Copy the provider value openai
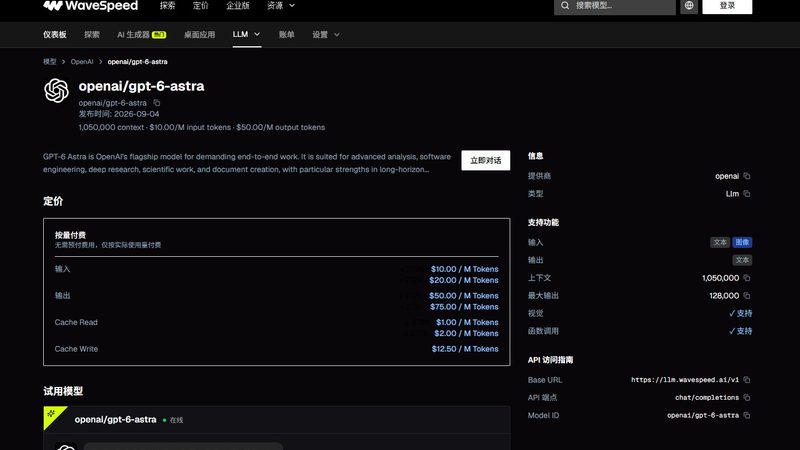Image resolution: width=800 pixels, height=450 pixels. pyautogui.click(x=747, y=176)
